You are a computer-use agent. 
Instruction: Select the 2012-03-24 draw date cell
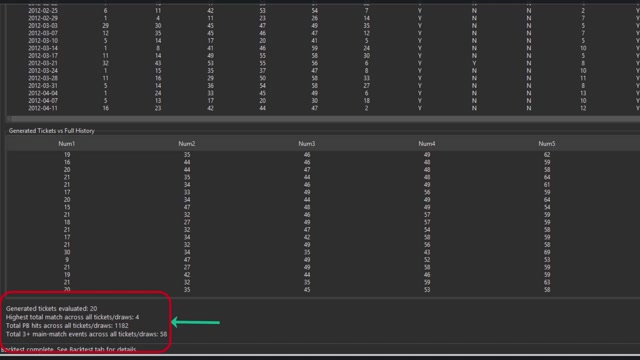pyautogui.click(x=43, y=71)
